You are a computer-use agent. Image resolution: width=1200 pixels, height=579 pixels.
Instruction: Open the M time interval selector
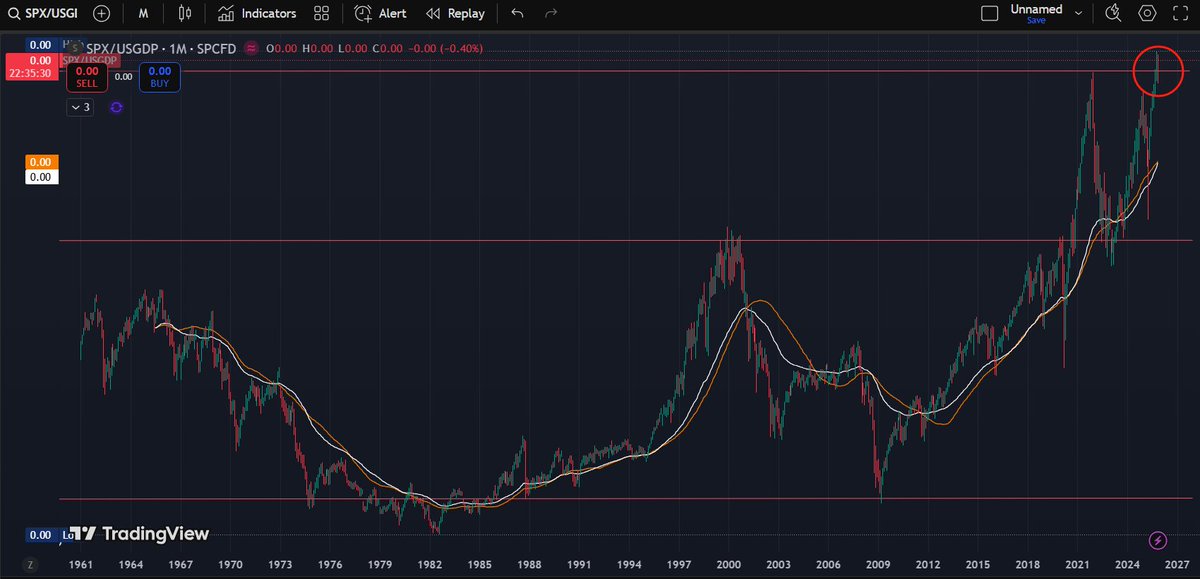click(144, 14)
